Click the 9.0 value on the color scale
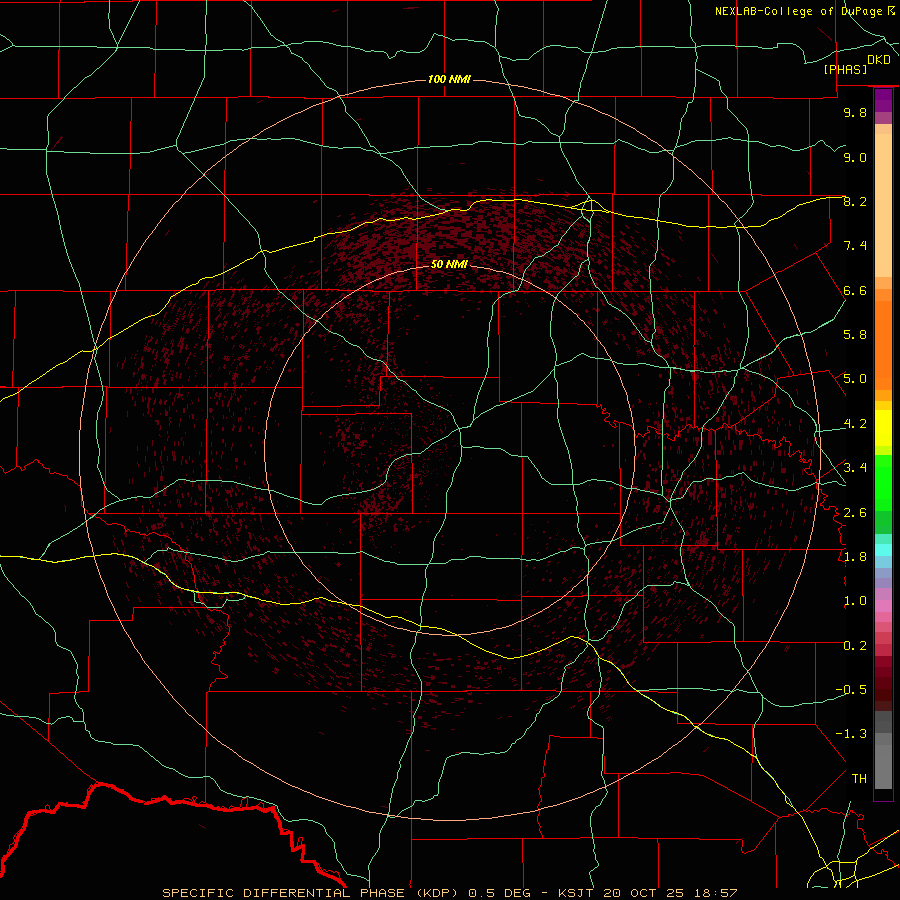 click(855, 157)
